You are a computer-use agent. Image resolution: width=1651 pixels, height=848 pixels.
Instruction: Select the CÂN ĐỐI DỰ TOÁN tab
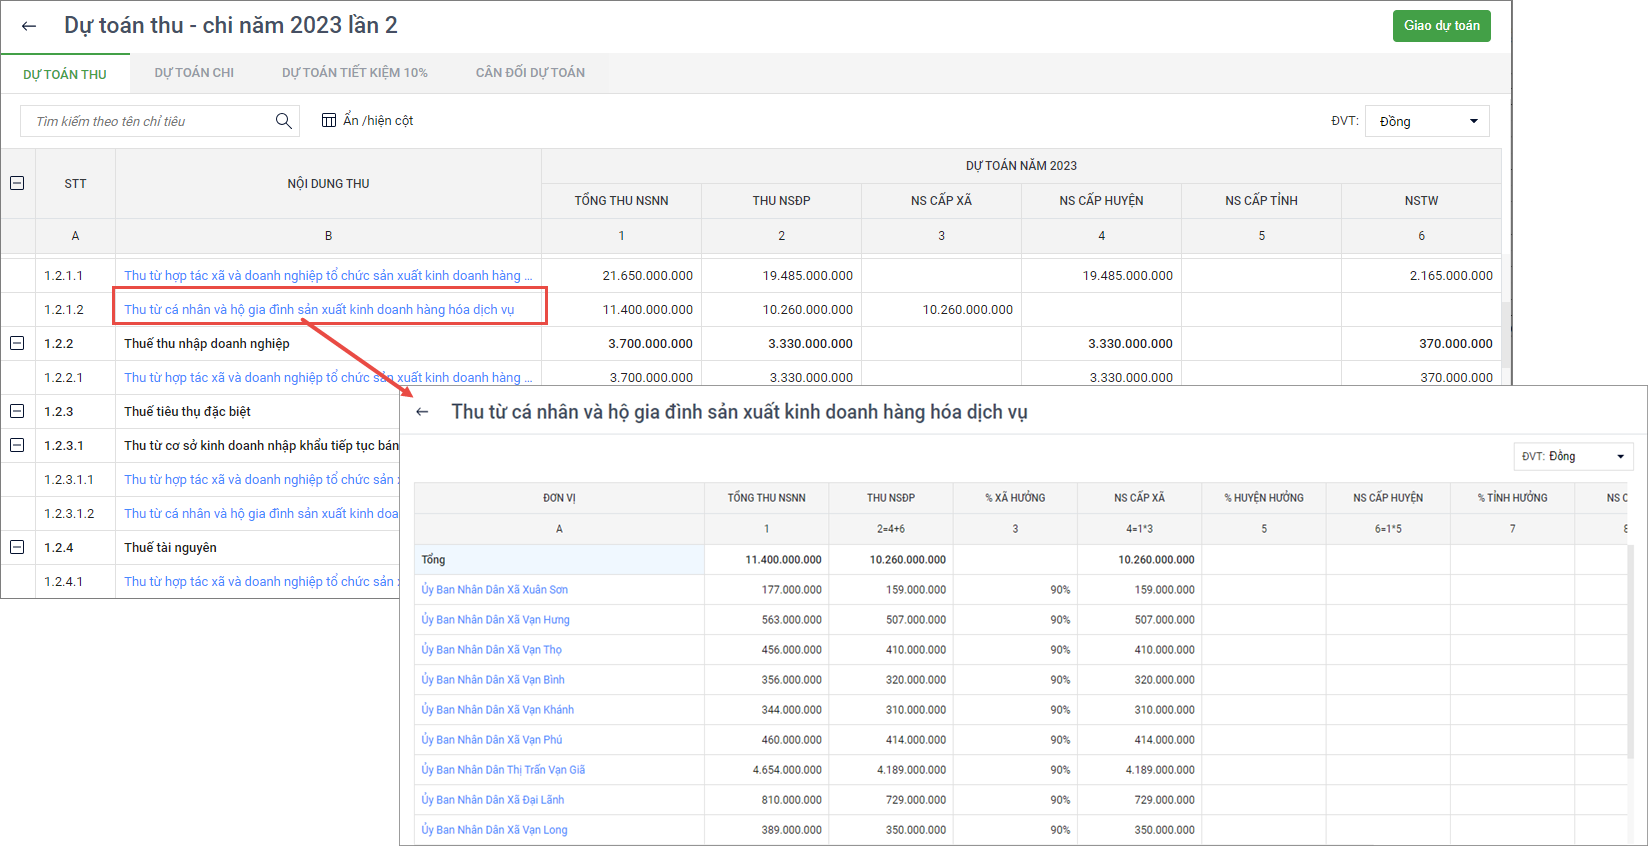click(x=530, y=73)
